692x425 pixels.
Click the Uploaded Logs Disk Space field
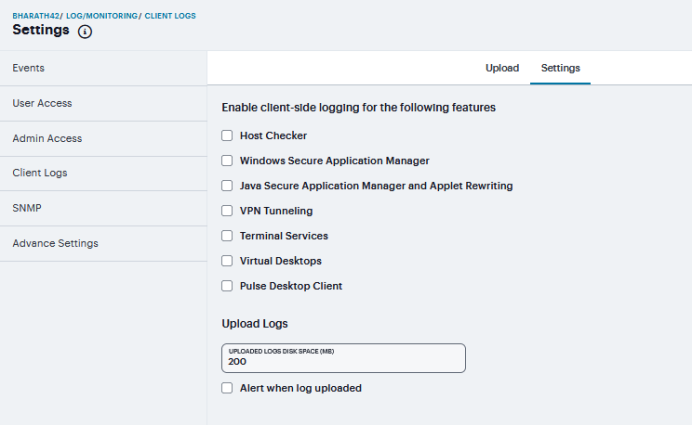(x=343, y=358)
